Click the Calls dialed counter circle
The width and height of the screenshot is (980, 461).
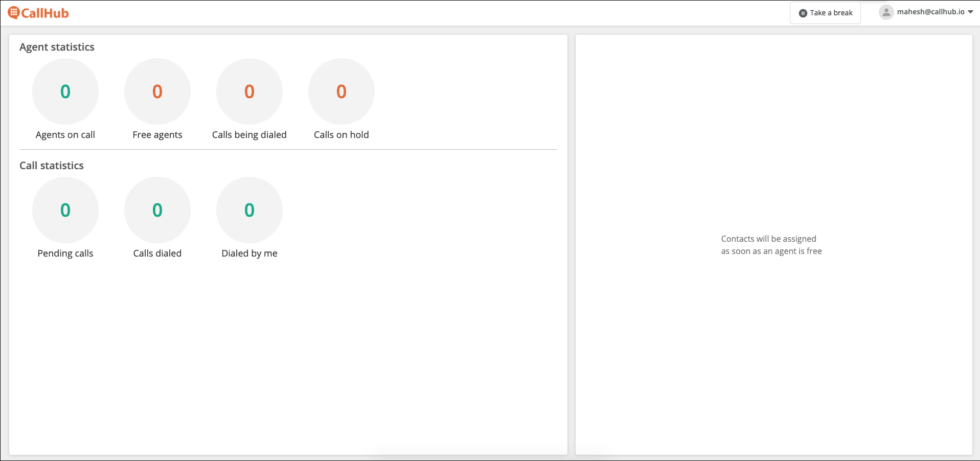click(158, 211)
